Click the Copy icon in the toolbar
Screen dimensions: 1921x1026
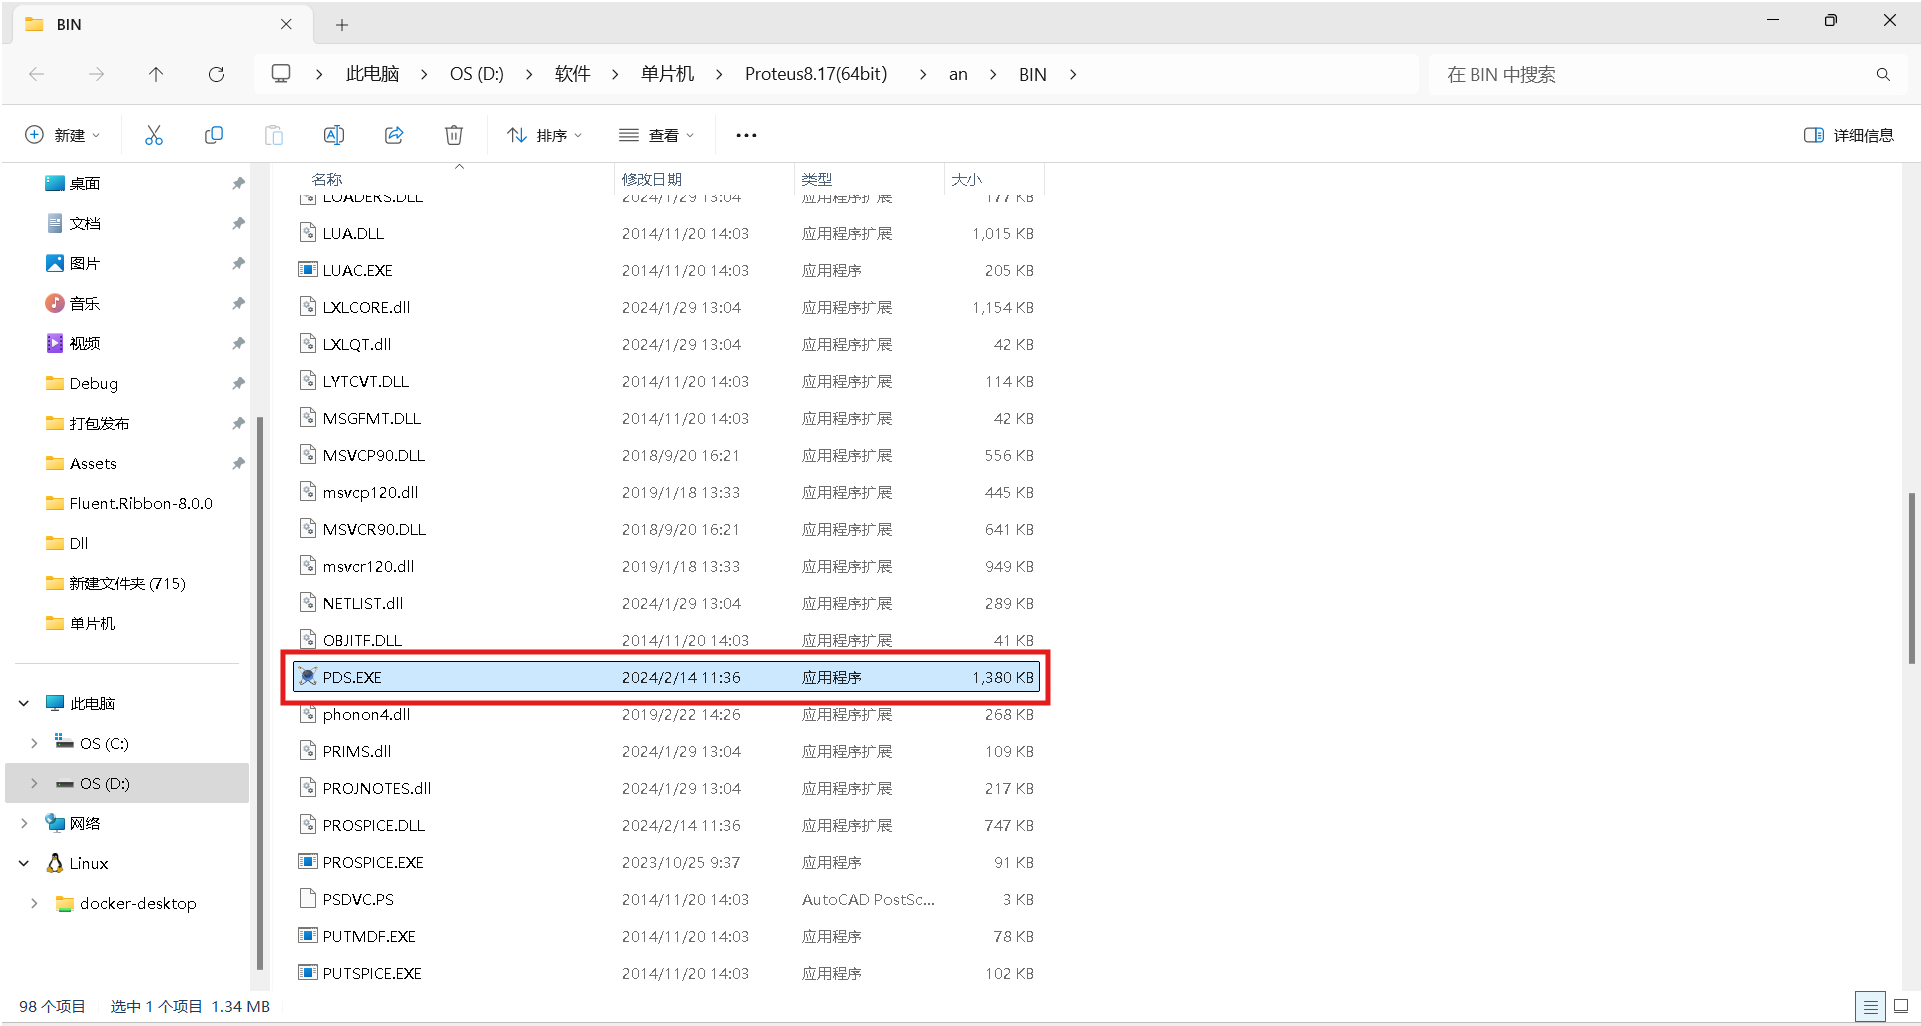[x=213, y=134]
